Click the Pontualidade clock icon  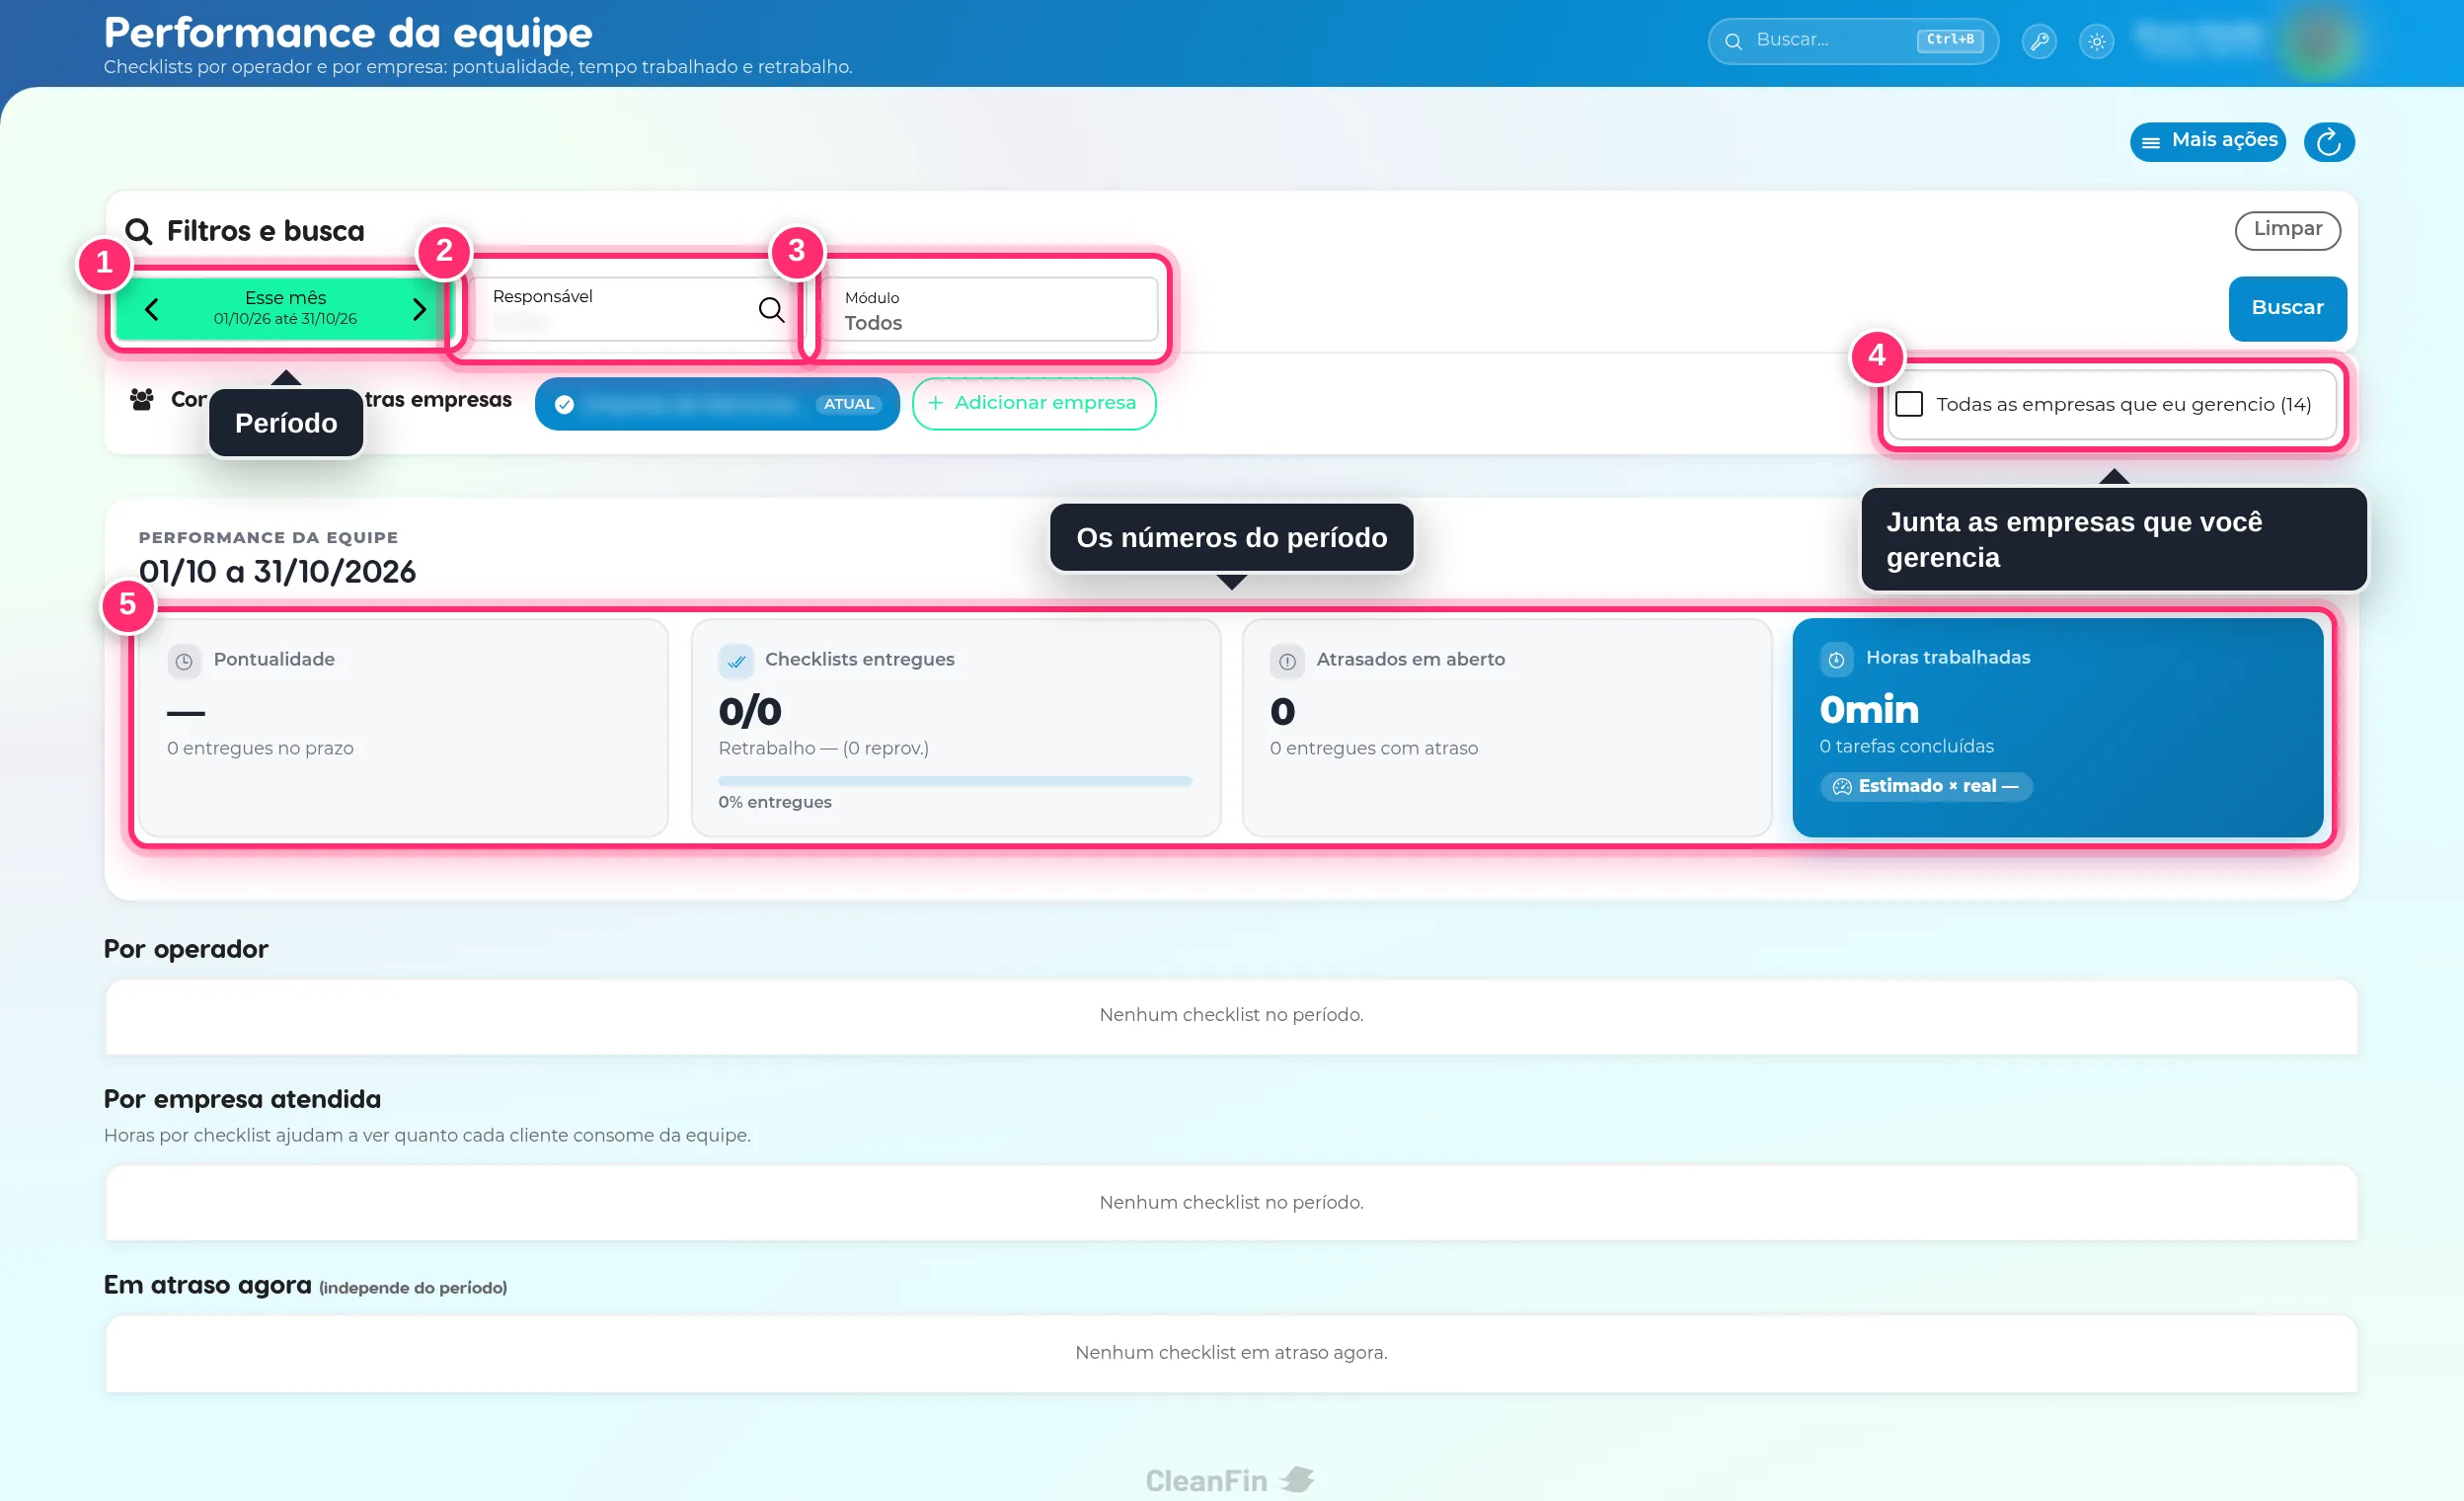point(183,661)
